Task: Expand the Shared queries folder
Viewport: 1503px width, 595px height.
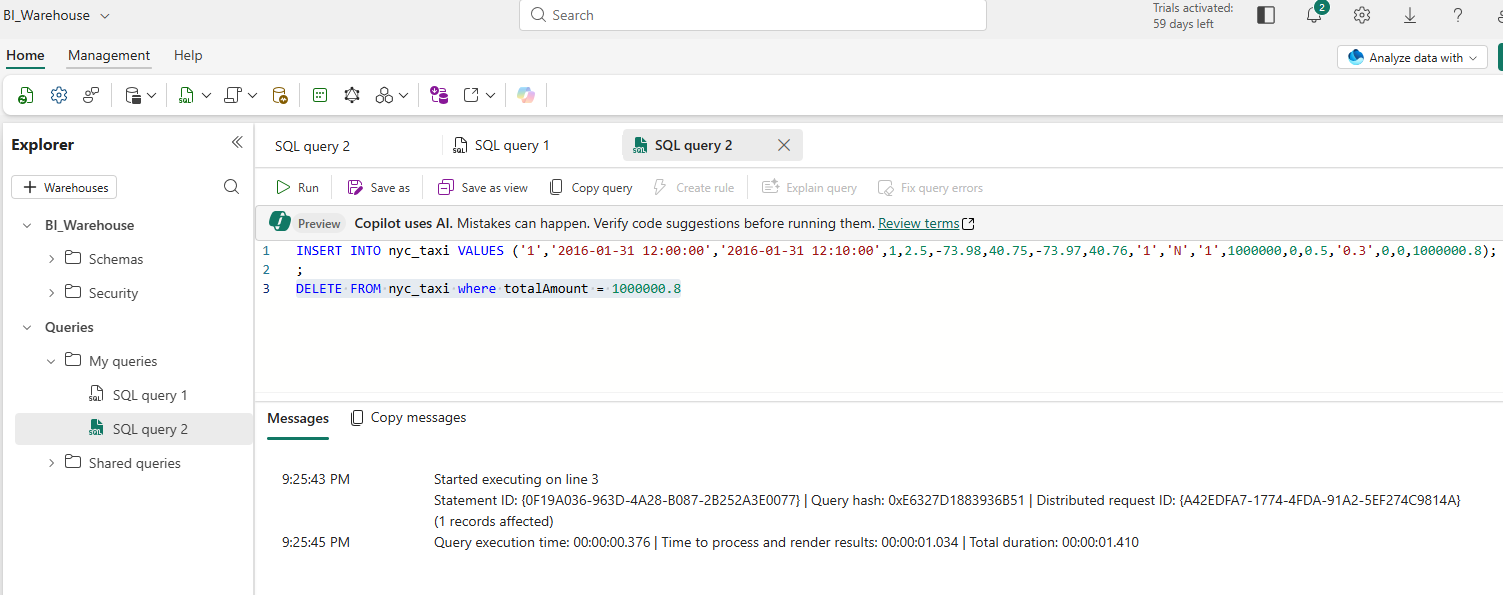Action: point(51,463)
